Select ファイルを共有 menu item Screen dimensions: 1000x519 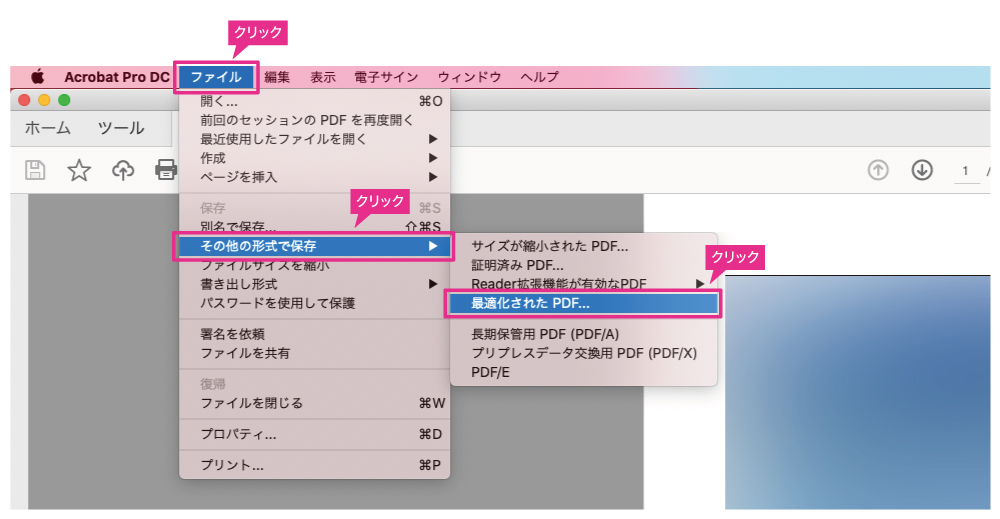coord(314,353)
